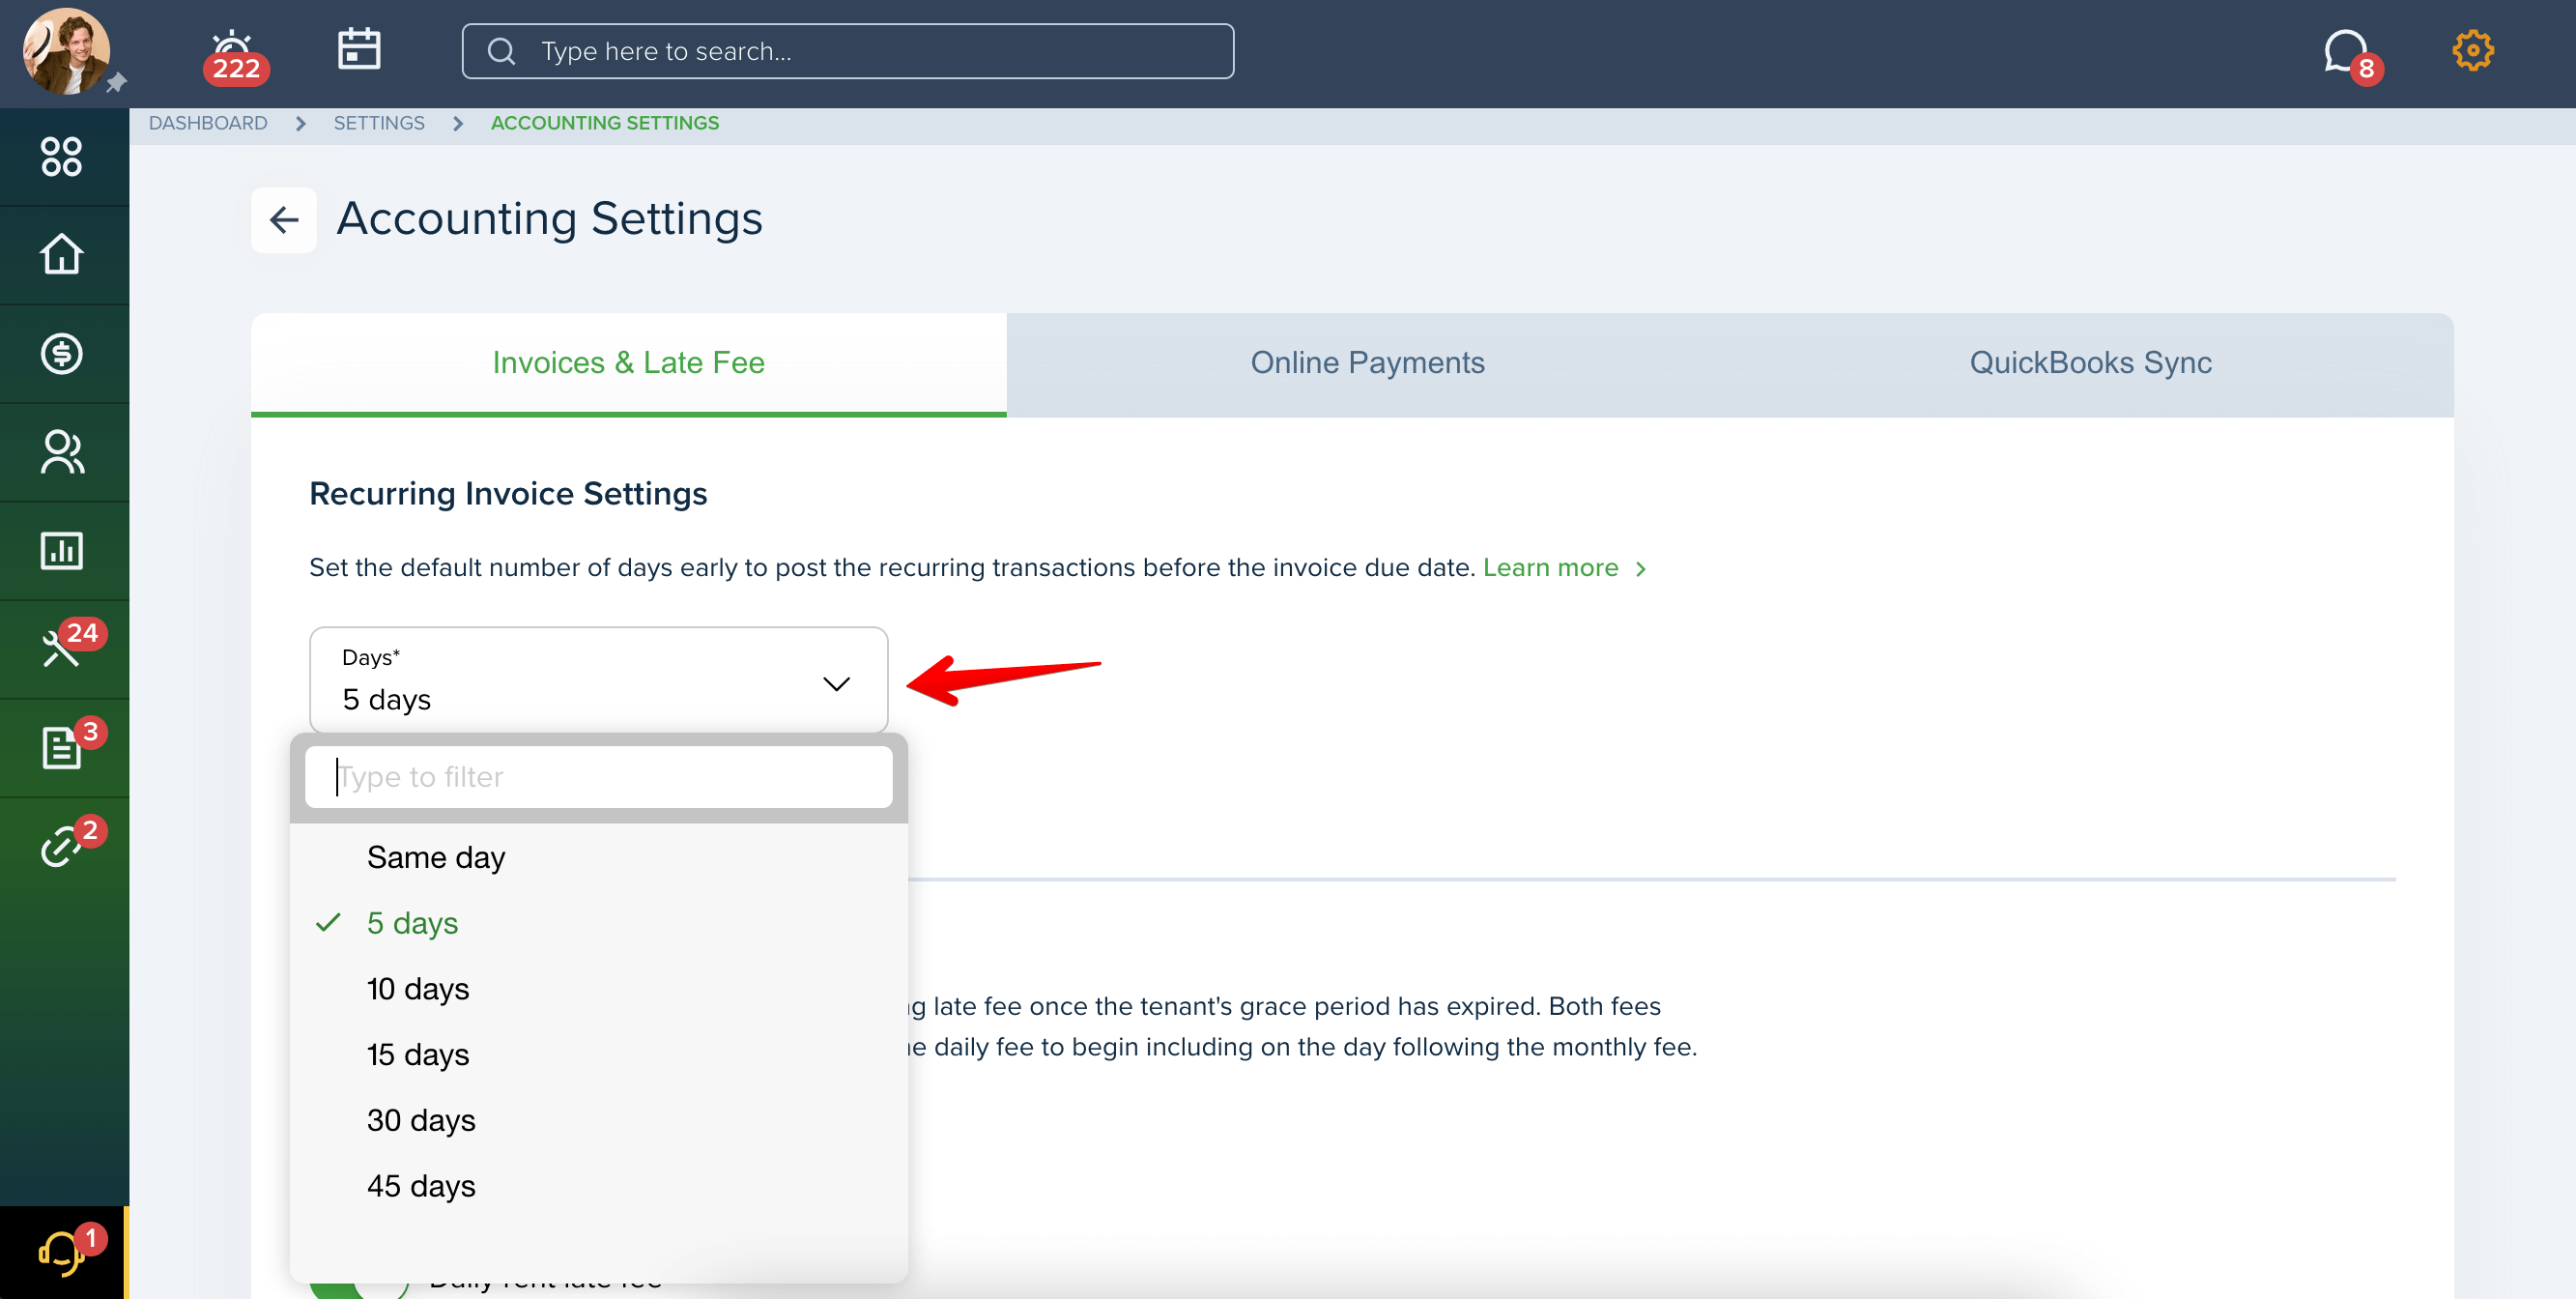The image size is (2576, 1299).
Task: Open accounting dollar icon in sidebar
Action: pos(62,353)
